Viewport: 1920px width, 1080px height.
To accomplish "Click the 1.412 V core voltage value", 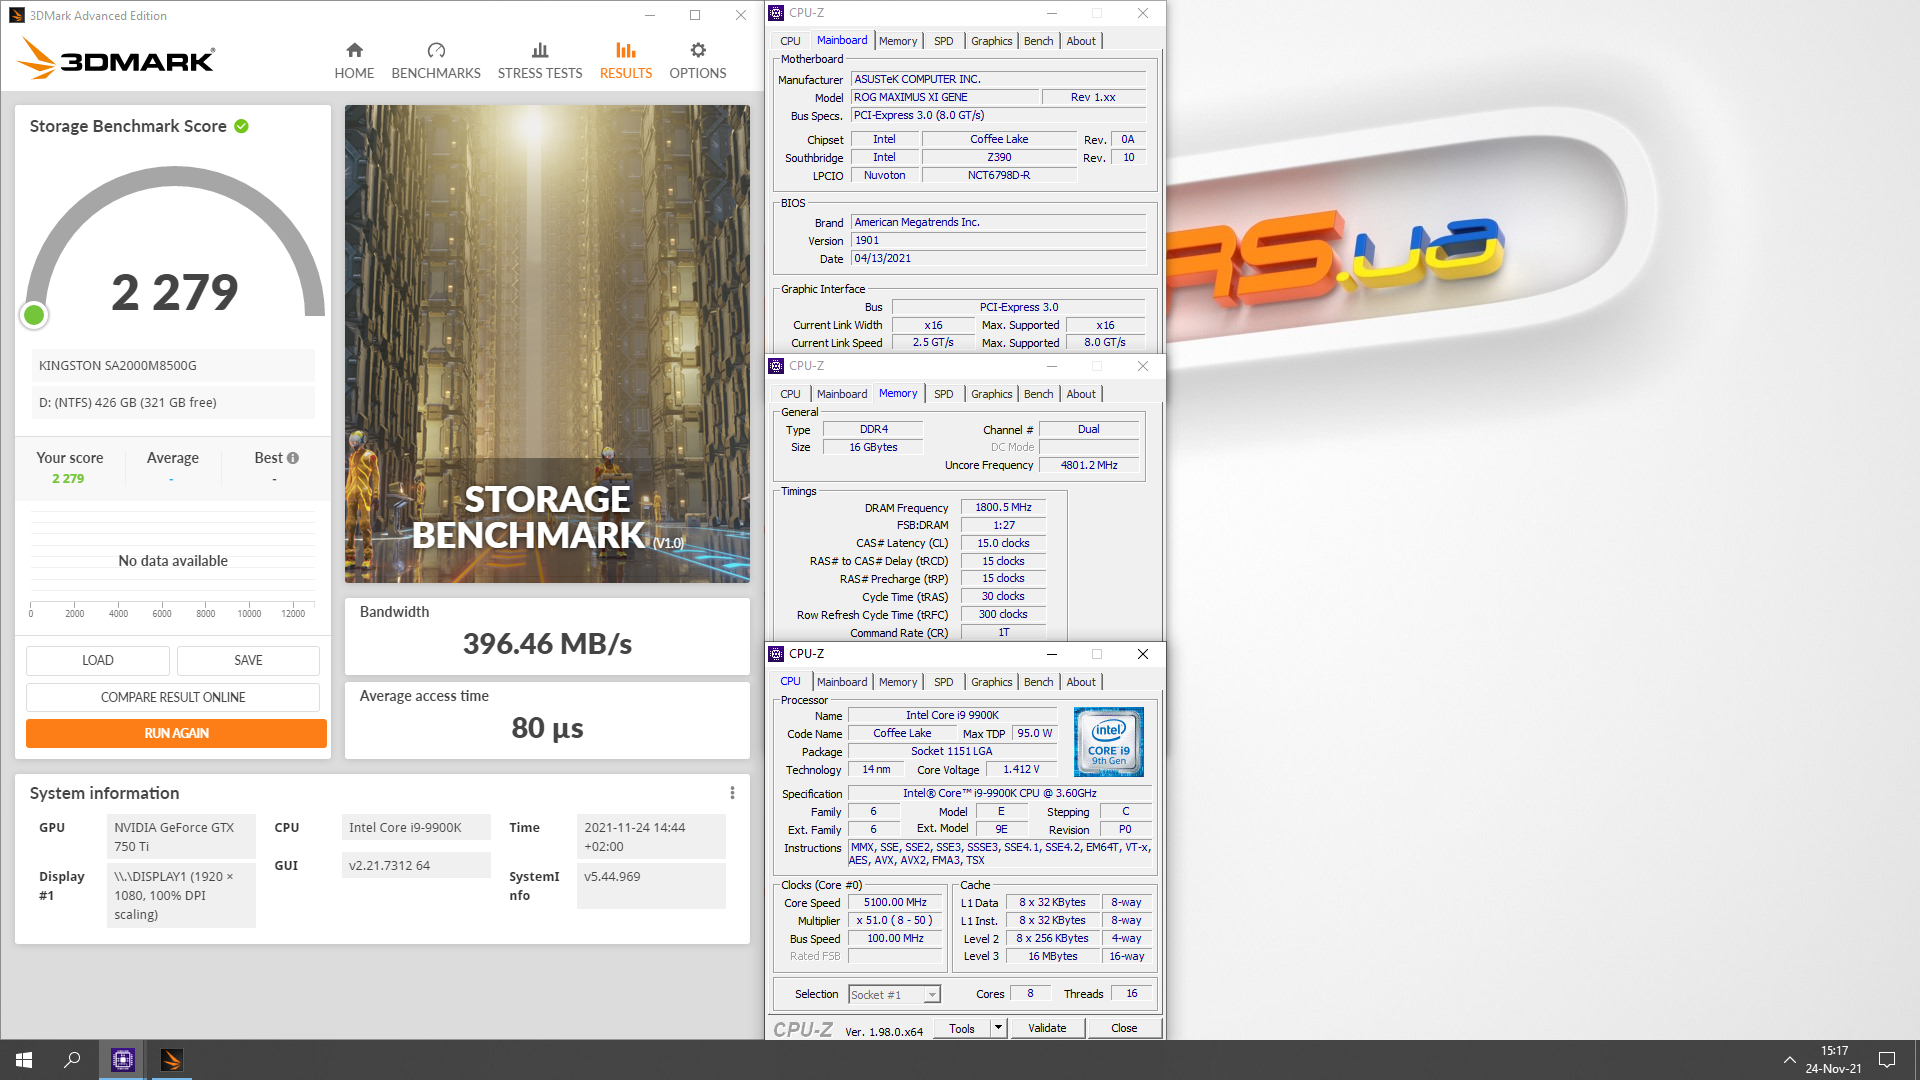I will [x=1021, y=770].
